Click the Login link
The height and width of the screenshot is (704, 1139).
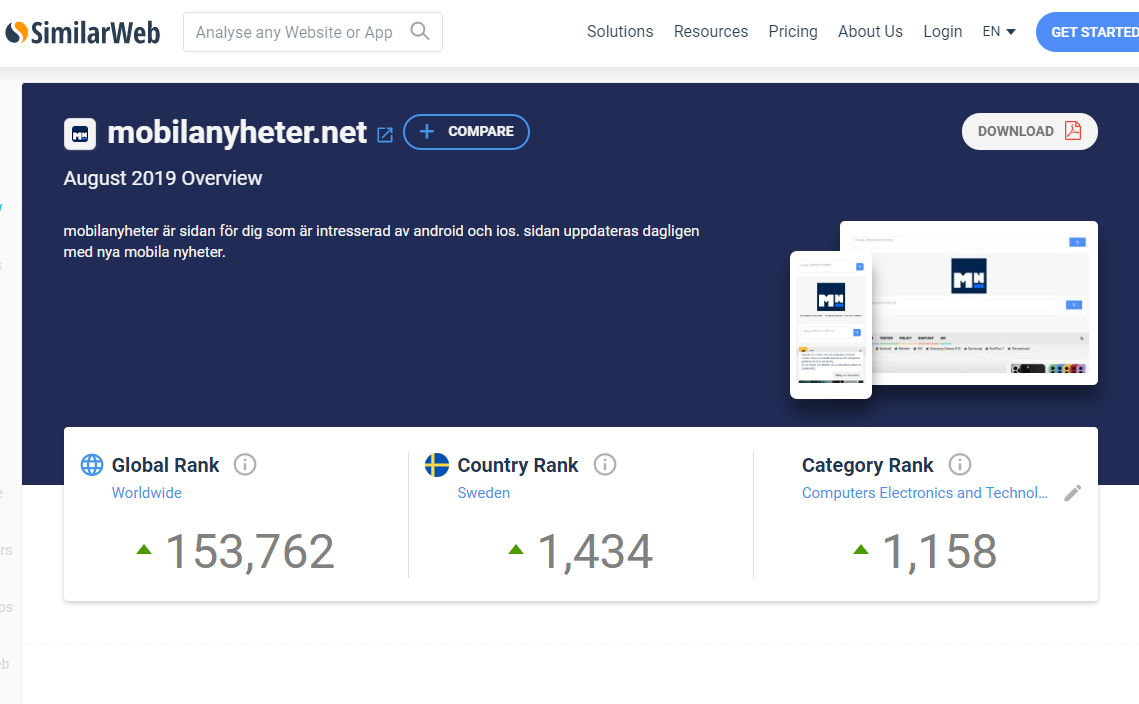pyautogui.click(x=942, y=31)
